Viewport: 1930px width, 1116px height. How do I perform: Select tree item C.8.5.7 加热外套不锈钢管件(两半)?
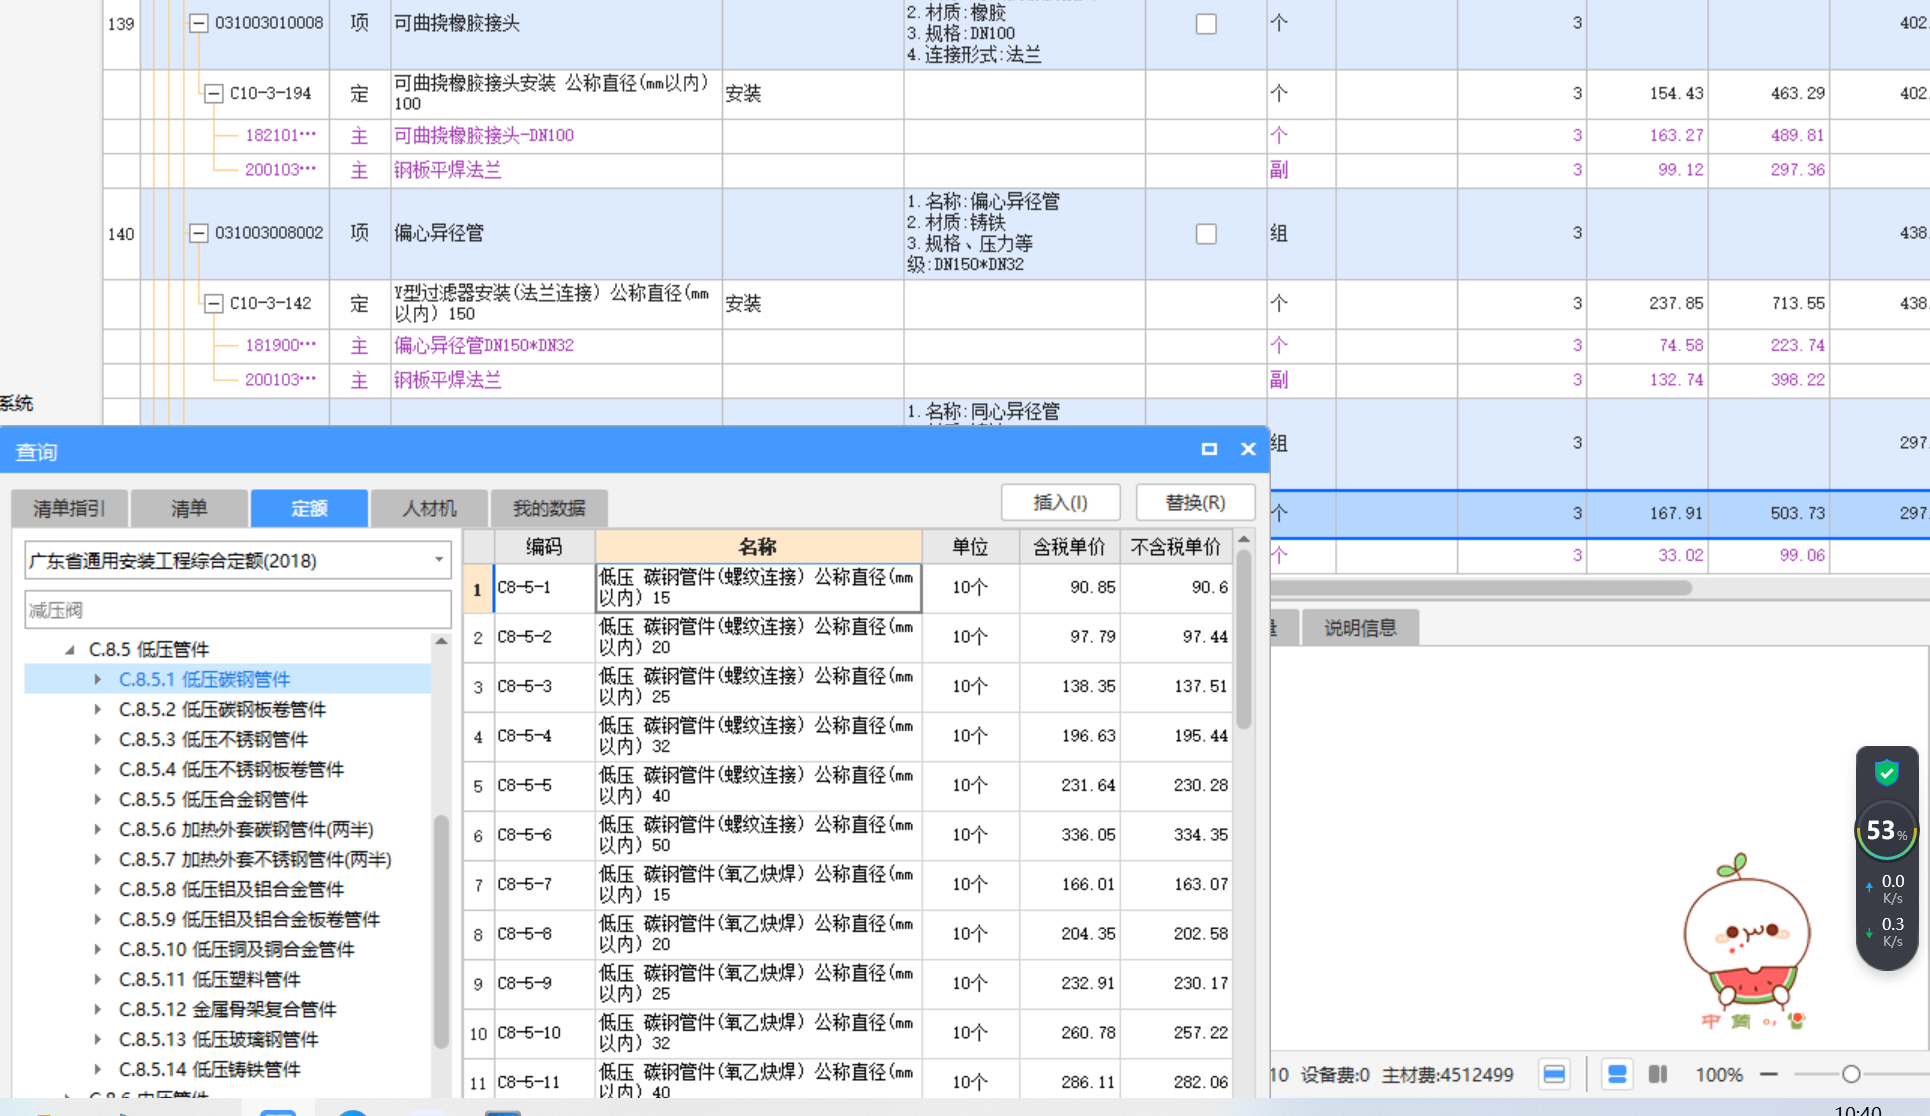(x=255, y=859)
